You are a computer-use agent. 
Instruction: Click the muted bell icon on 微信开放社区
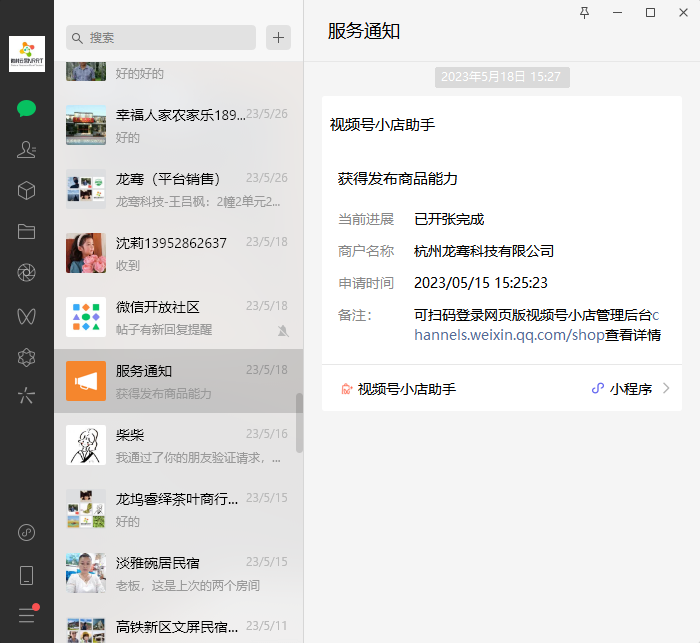click(283, 331)
